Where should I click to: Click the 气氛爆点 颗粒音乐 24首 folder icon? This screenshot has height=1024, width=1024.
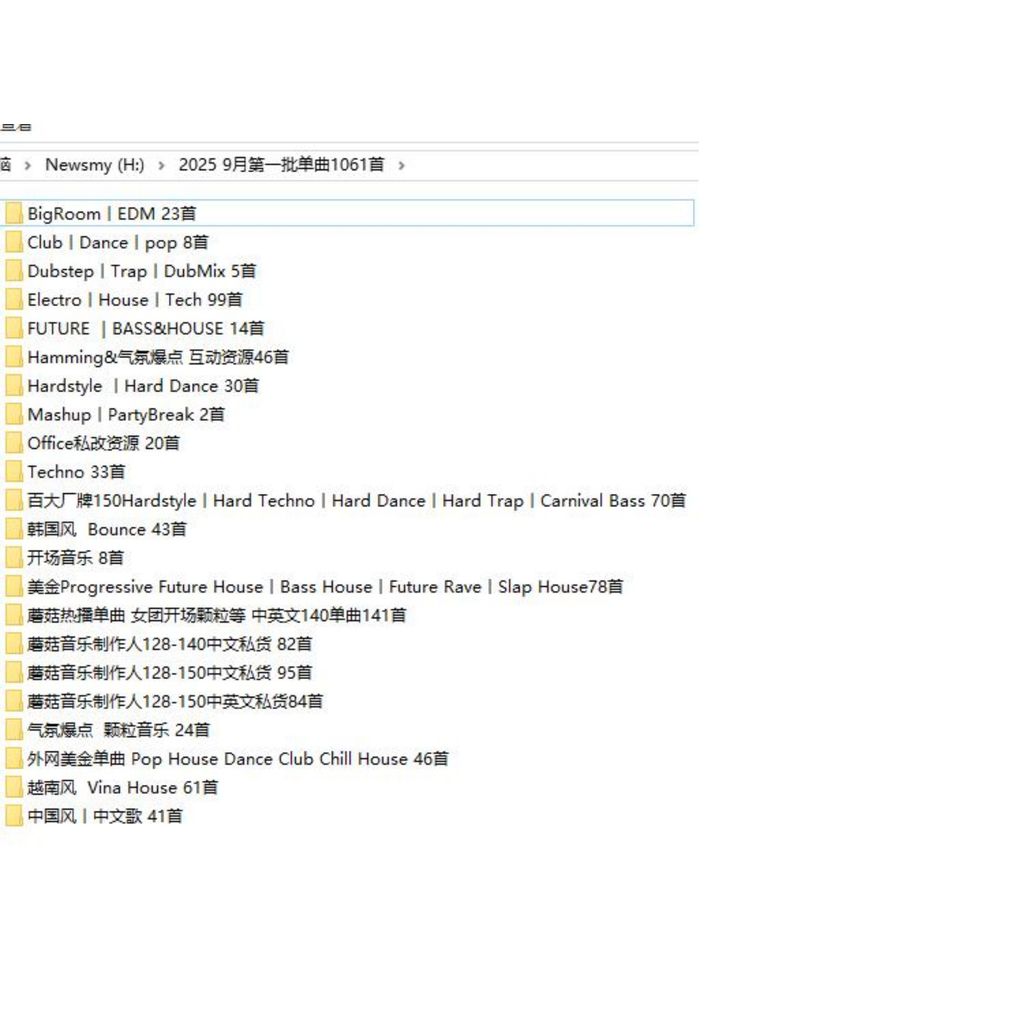click(14, 731)
